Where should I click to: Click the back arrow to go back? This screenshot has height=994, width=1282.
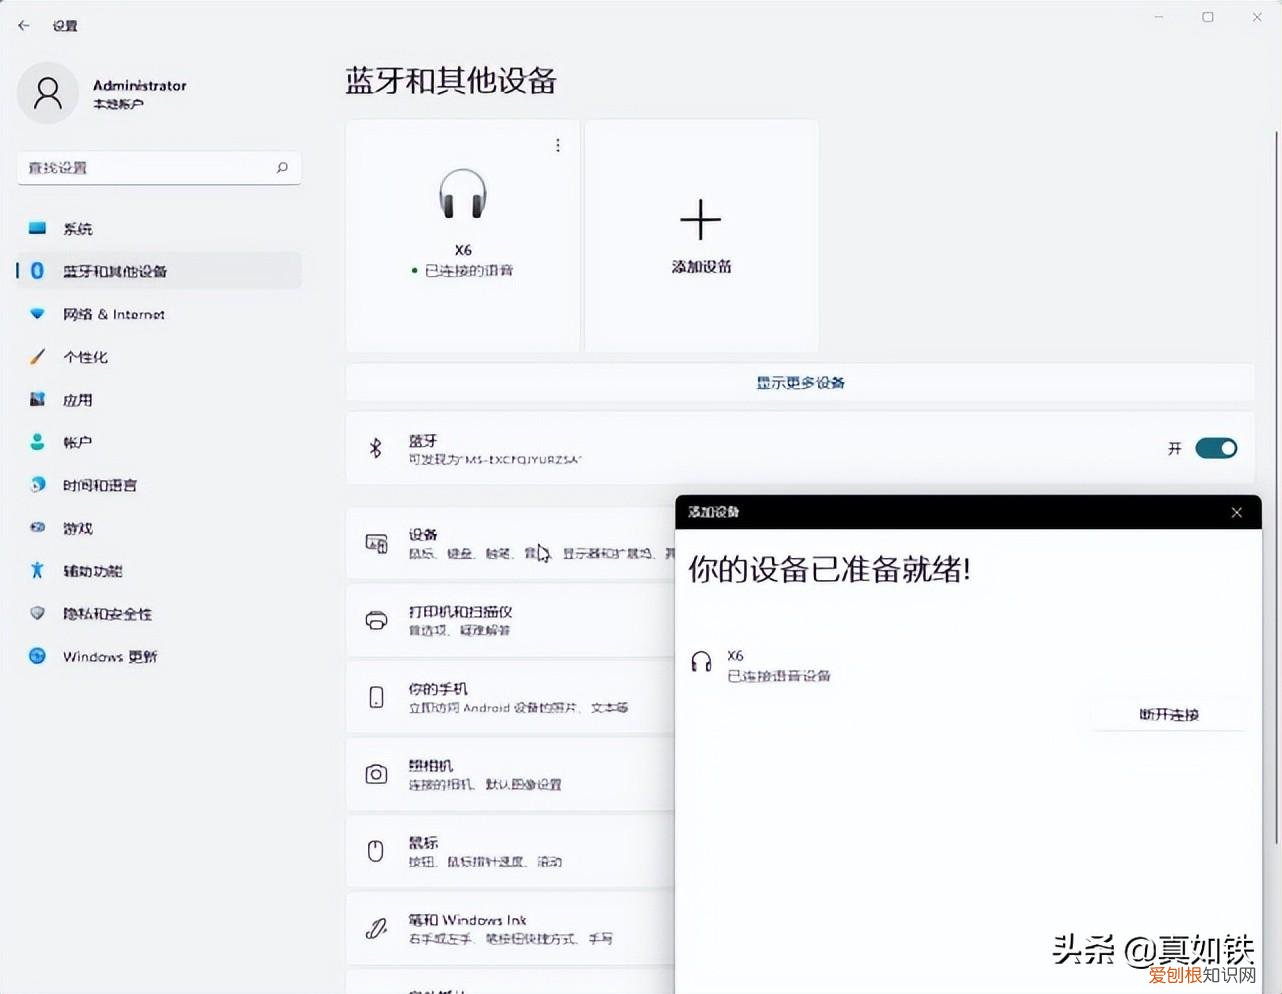[x=23, y=25]
